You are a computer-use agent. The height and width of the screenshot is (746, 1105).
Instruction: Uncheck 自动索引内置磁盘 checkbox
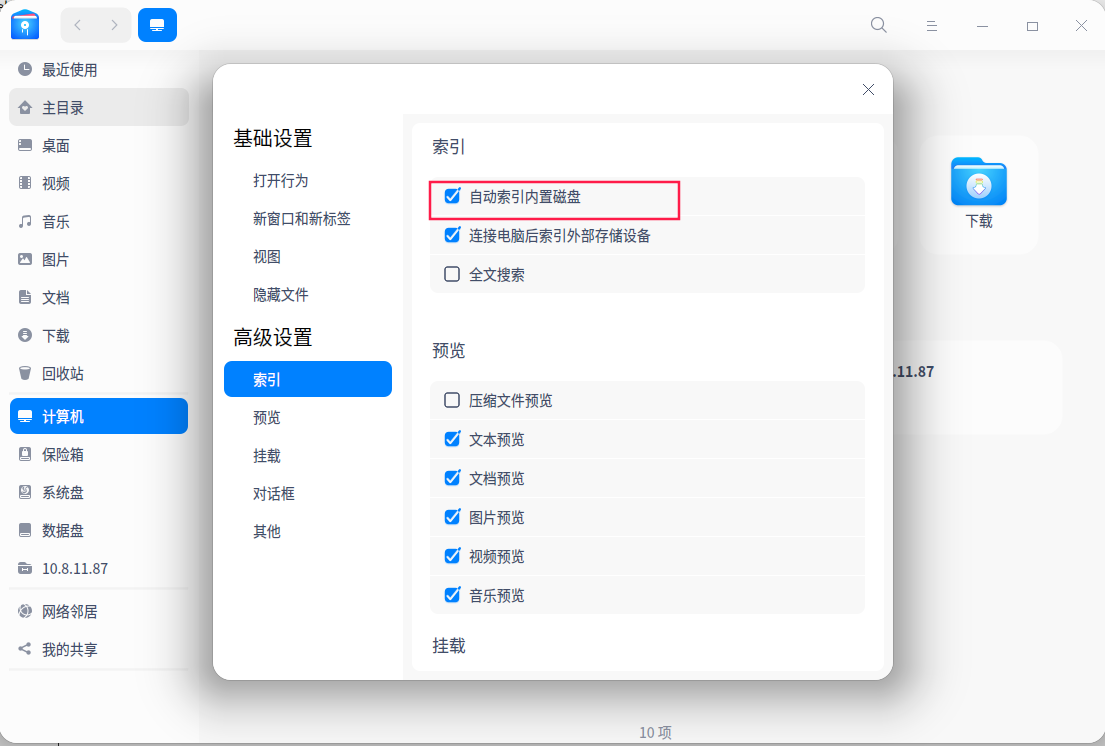(452, 196)
